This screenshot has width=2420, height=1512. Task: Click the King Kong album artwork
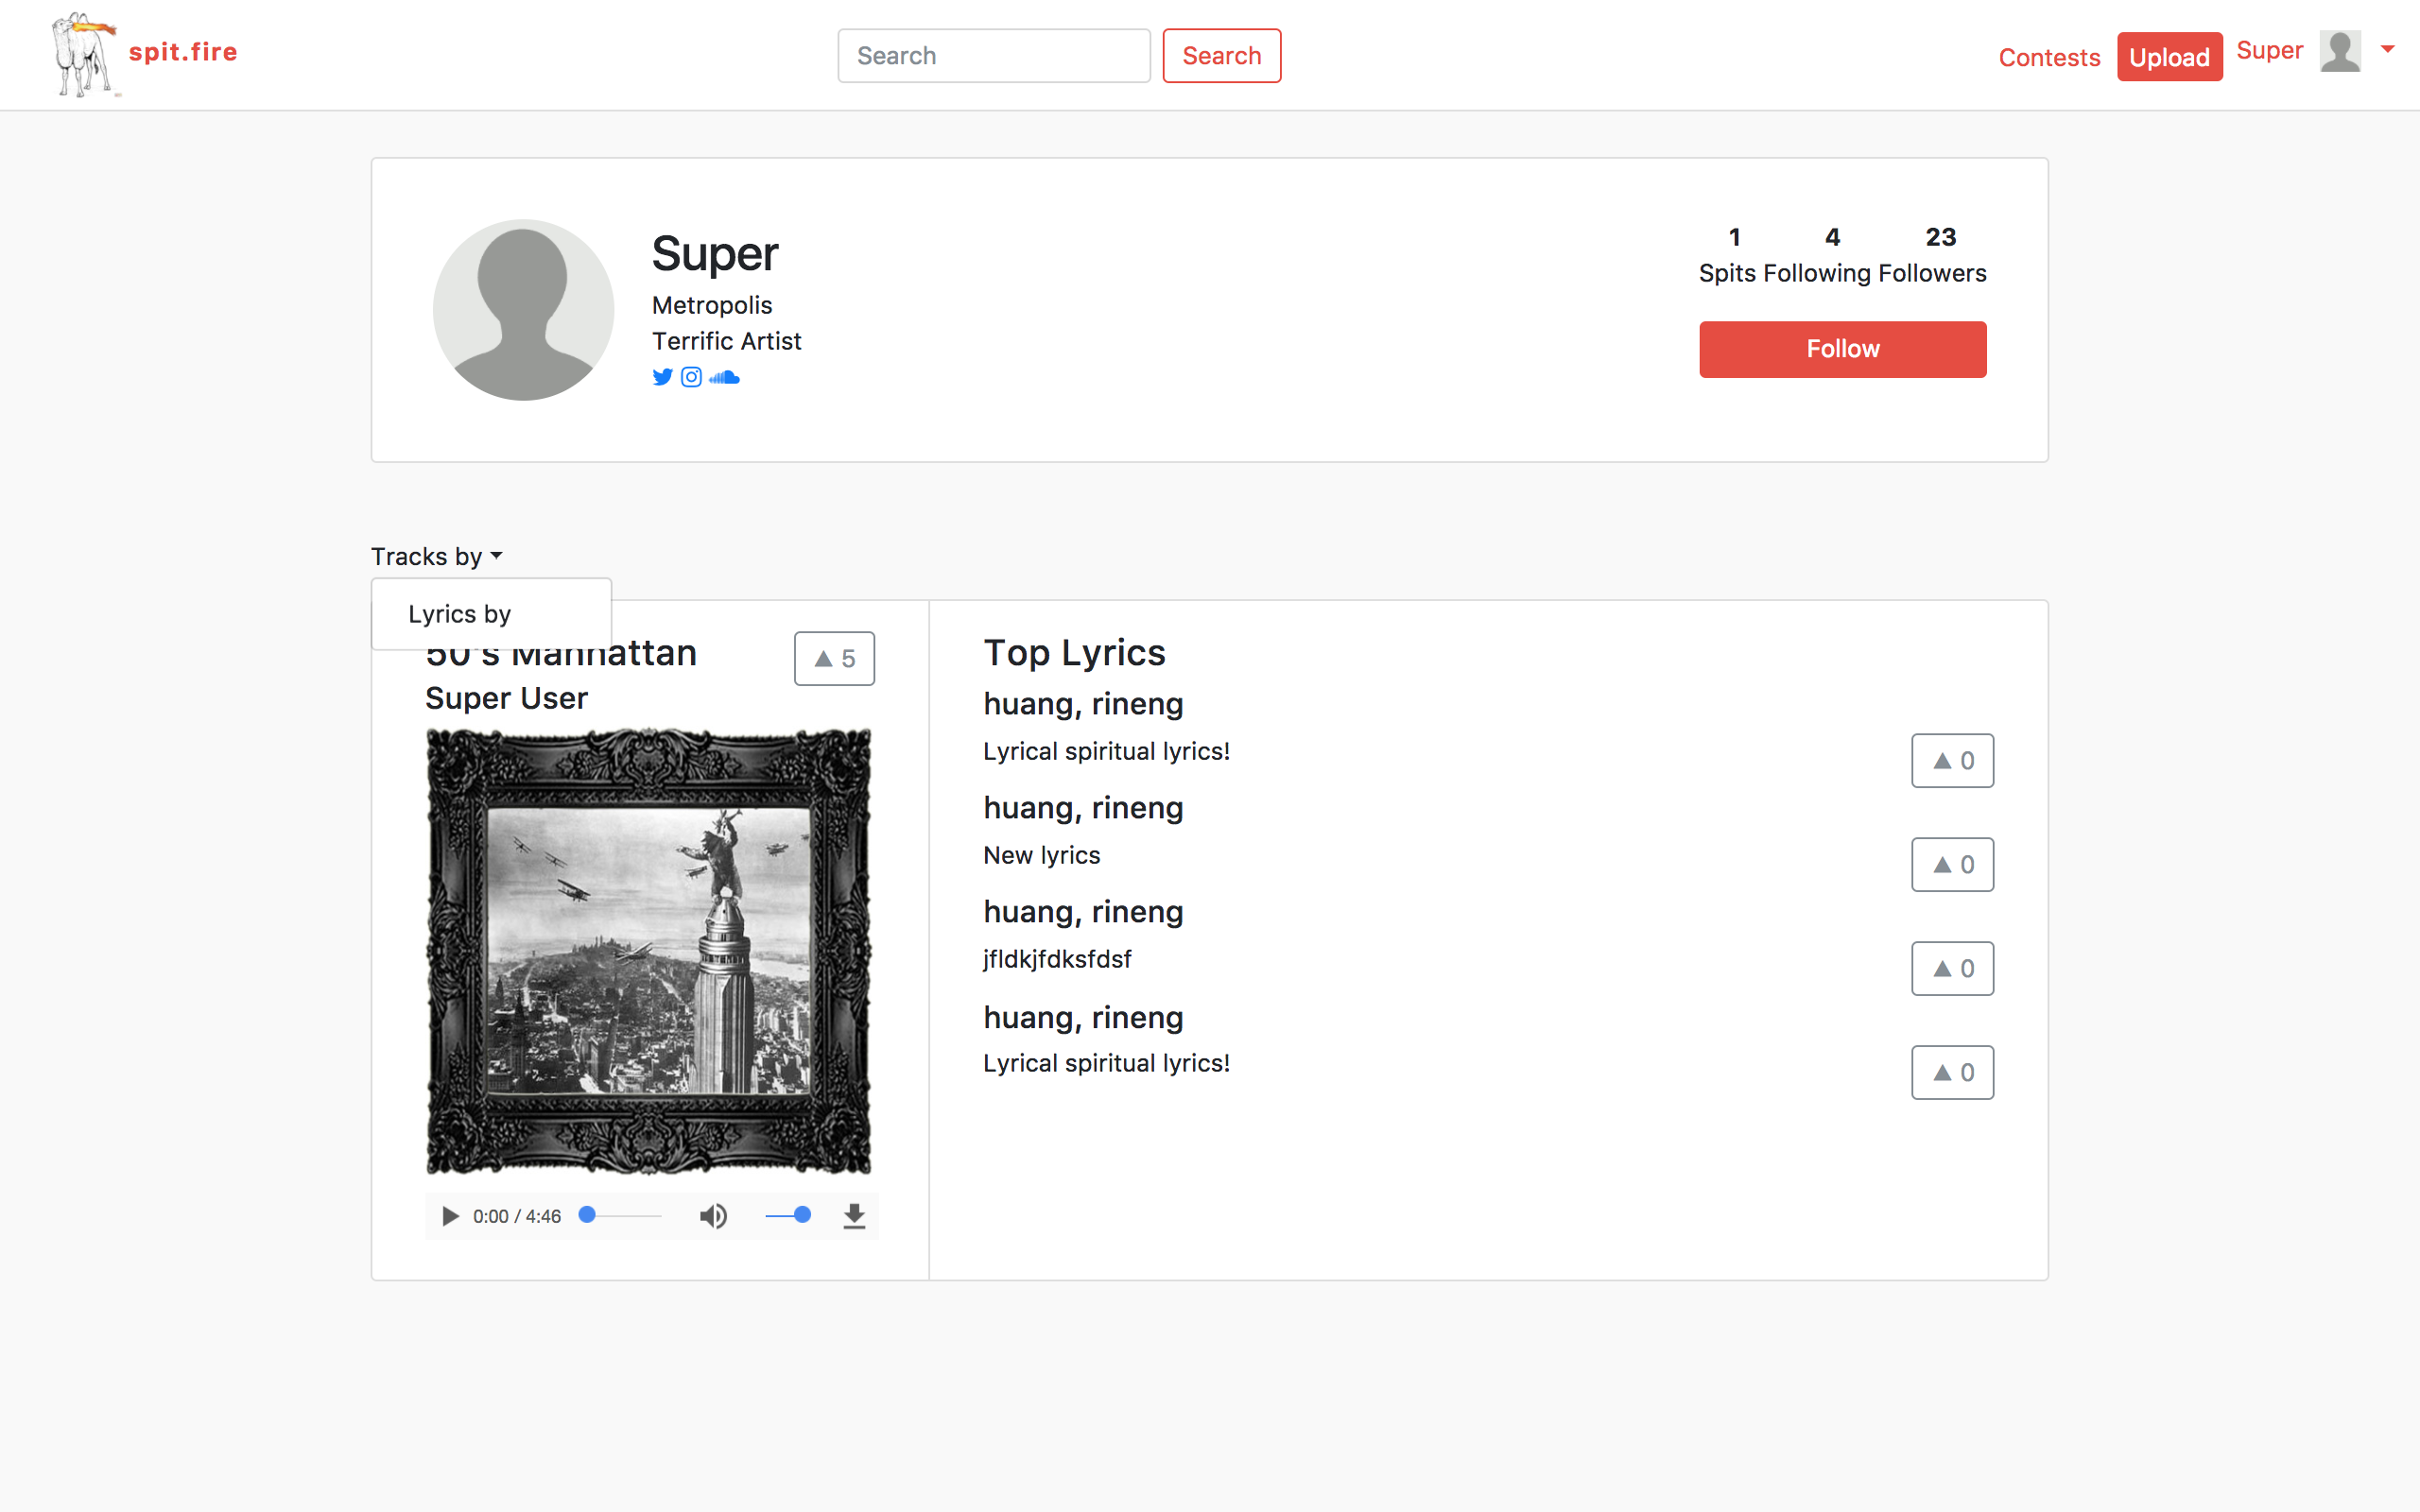tap(648, 950)
